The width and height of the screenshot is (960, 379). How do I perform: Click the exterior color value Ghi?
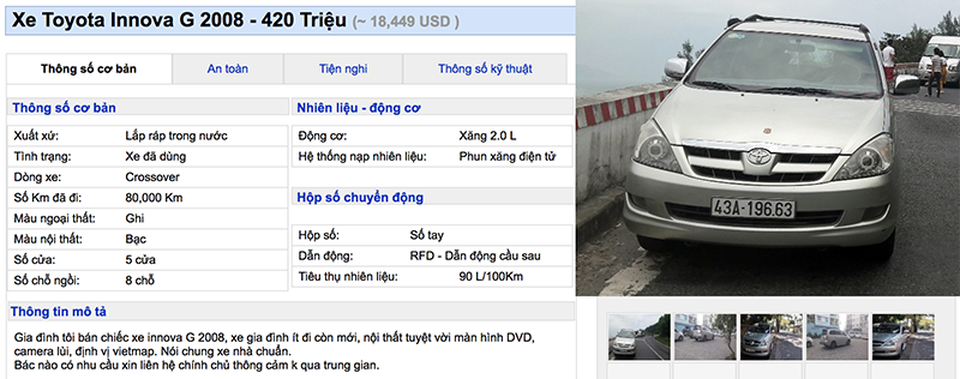135,219
